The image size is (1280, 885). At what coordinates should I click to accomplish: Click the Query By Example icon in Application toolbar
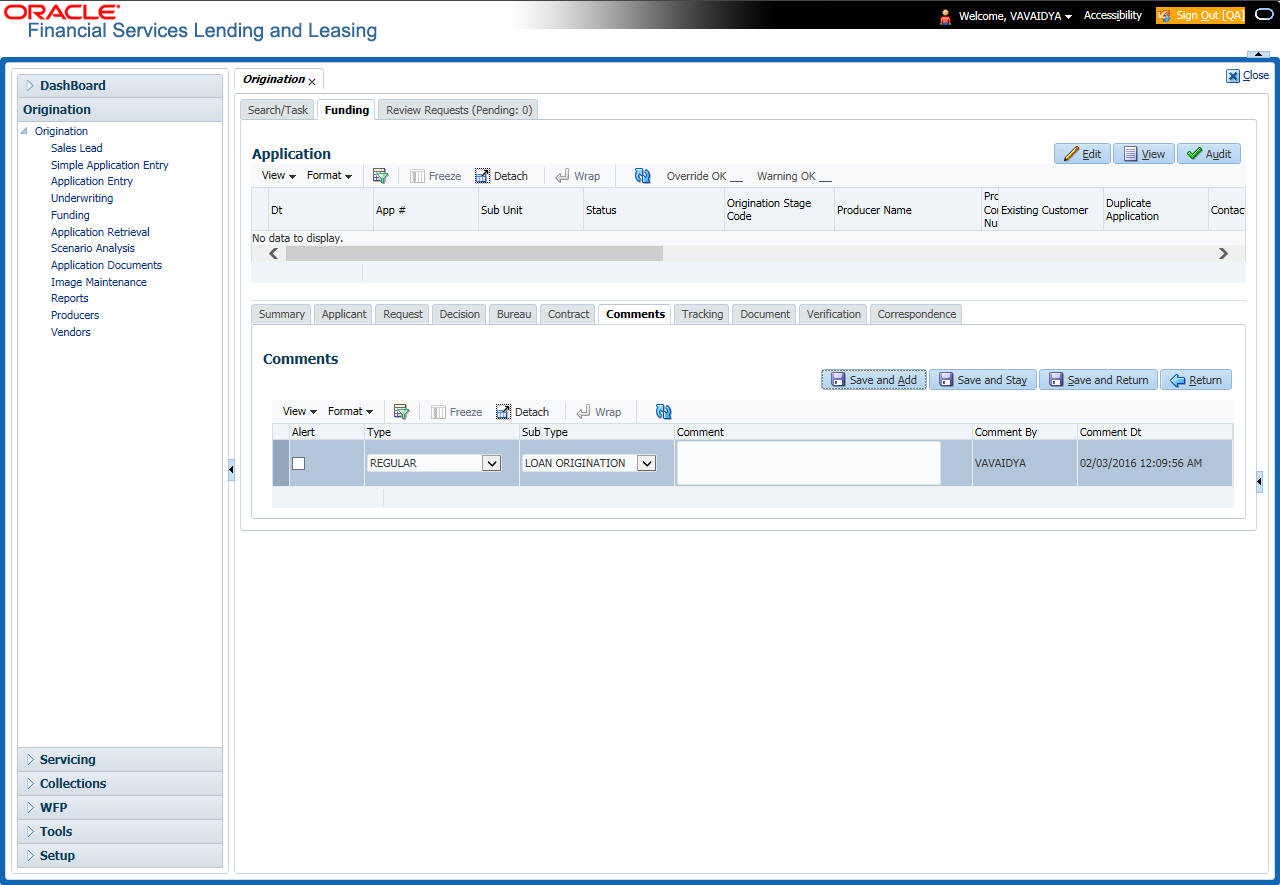point(380,176)
